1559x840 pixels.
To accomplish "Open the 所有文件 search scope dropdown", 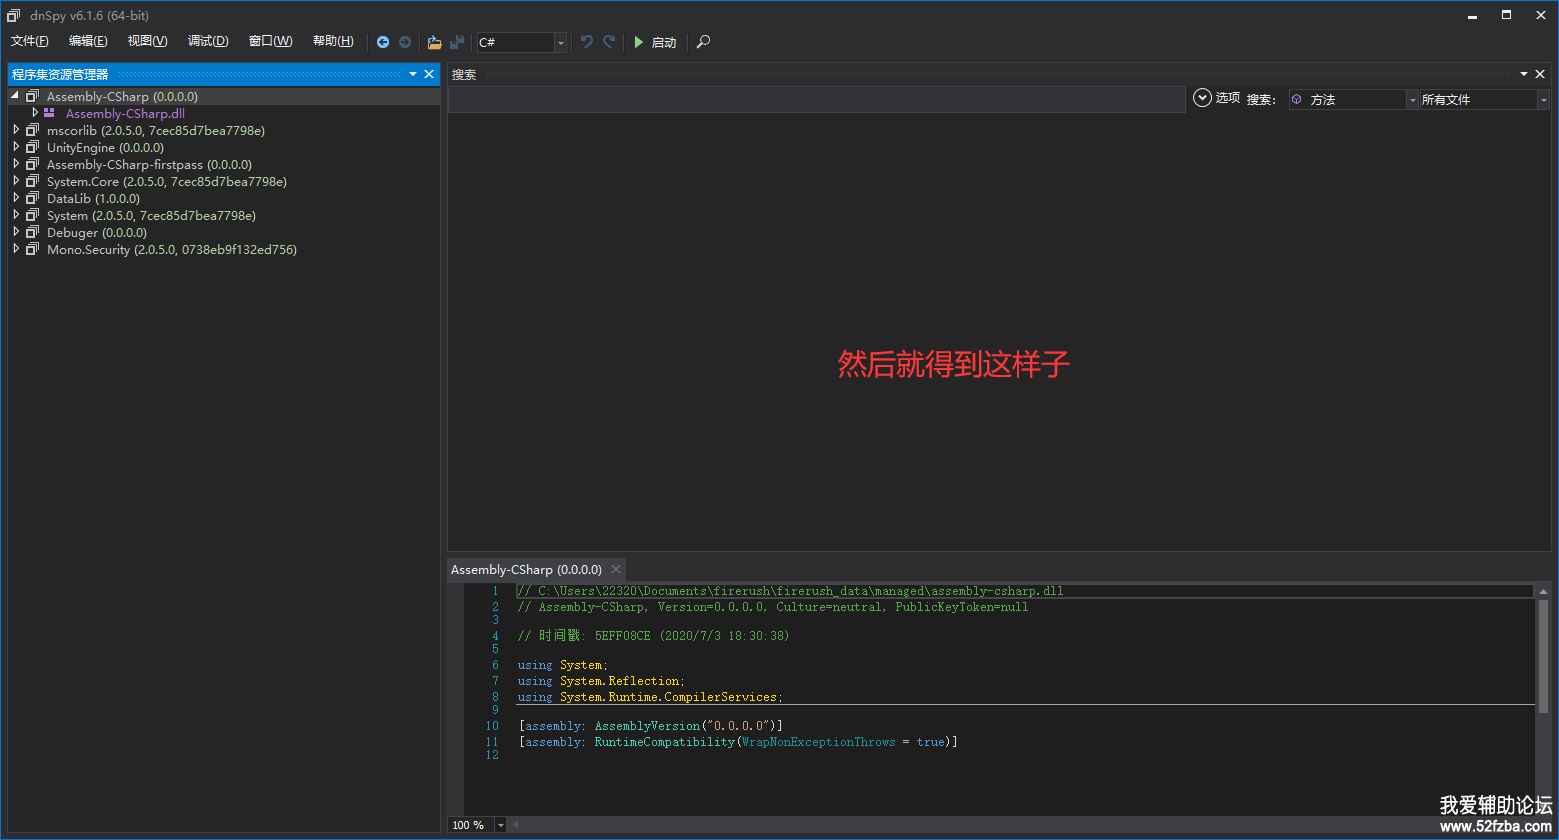I will point(1543,100).
